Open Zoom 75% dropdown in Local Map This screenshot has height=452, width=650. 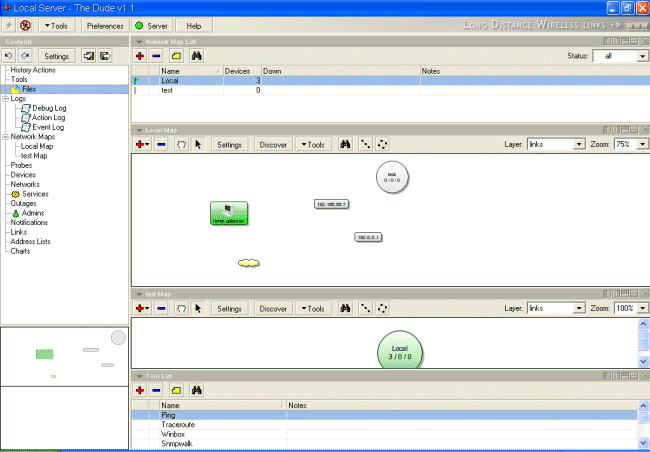pos(643,144)
